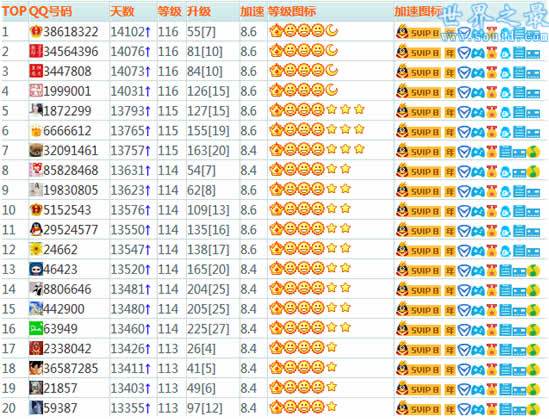549x419 pixels.
Task: Click the blue shield icon in row 5
Action: 464,112
